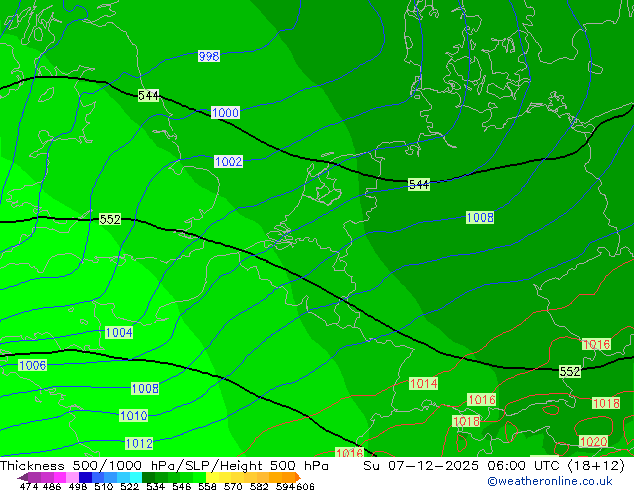Select the 1004 pressure label
The height and width of the screenshot is (490, 634).
point(118,333)
